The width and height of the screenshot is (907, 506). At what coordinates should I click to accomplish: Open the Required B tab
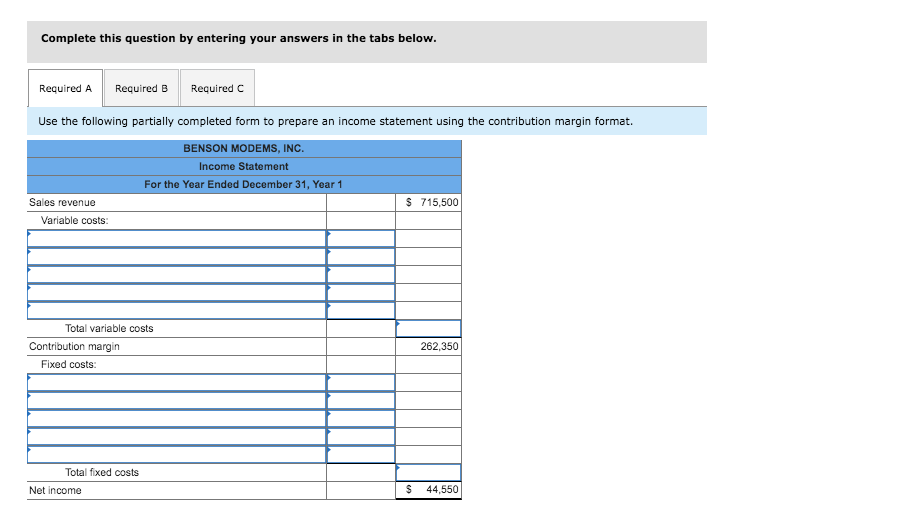click(142, 88)
